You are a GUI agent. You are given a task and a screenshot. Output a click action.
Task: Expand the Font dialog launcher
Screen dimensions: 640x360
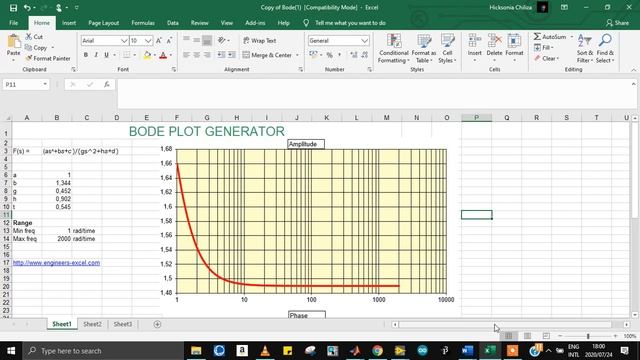[173, 70]
